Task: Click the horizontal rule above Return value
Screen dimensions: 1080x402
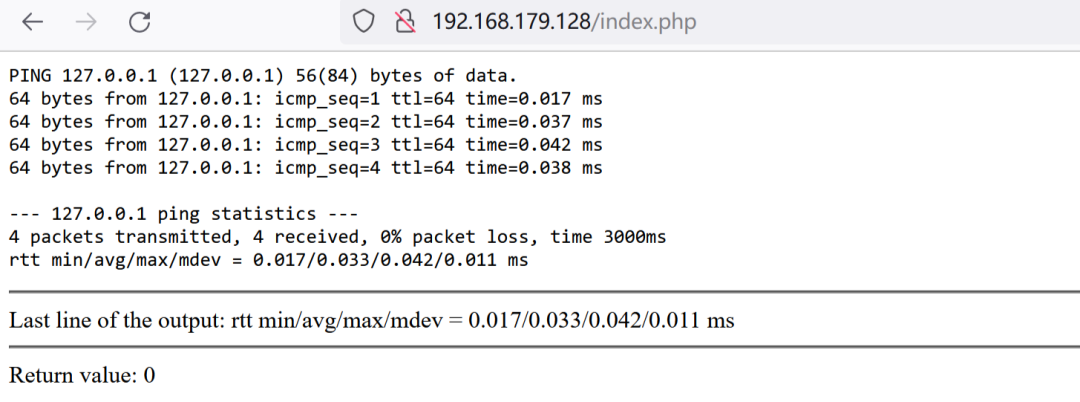Action: 540,347
